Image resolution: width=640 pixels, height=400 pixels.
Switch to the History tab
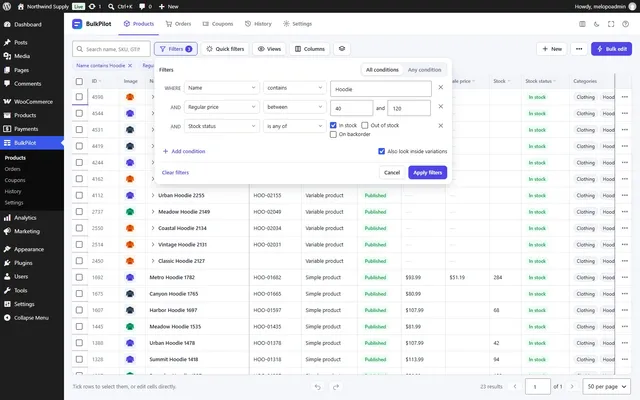tap(258, 24)
